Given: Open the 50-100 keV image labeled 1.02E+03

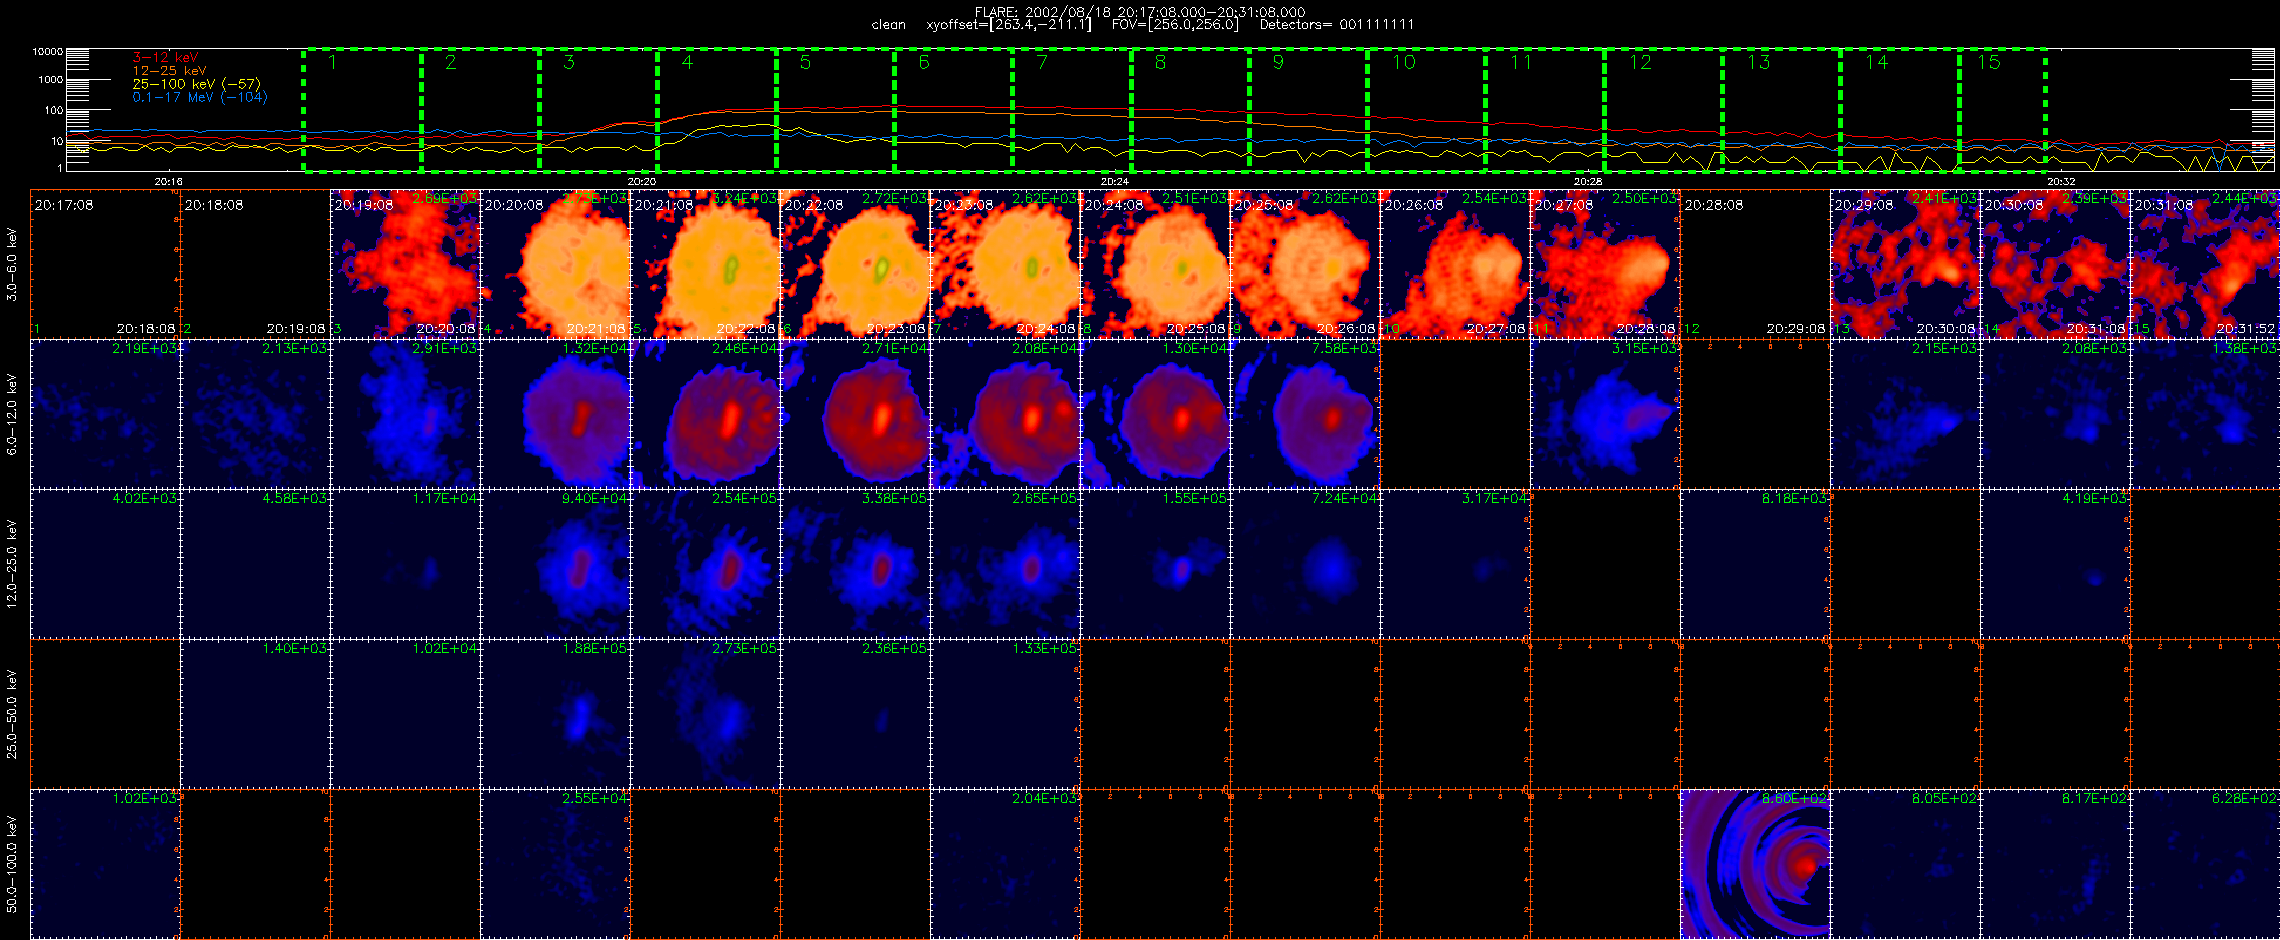Looking at the screenshot, I should tap(105, 864).
